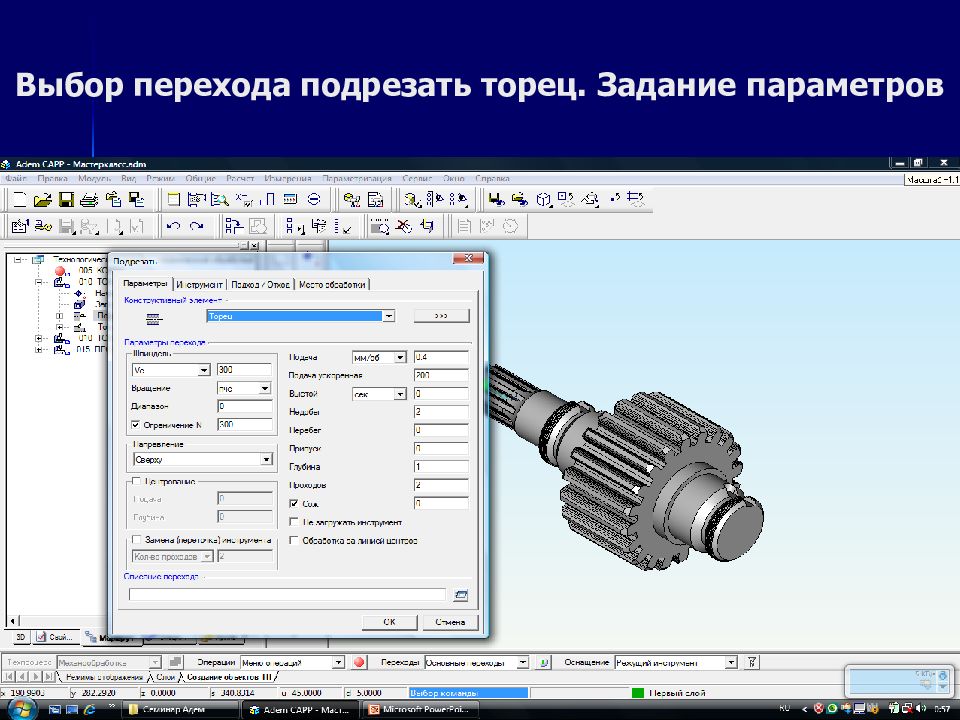The width and height of the screenshot is (960, 720).
Task: Click the Глубина value field
Action: click(441, 467)
